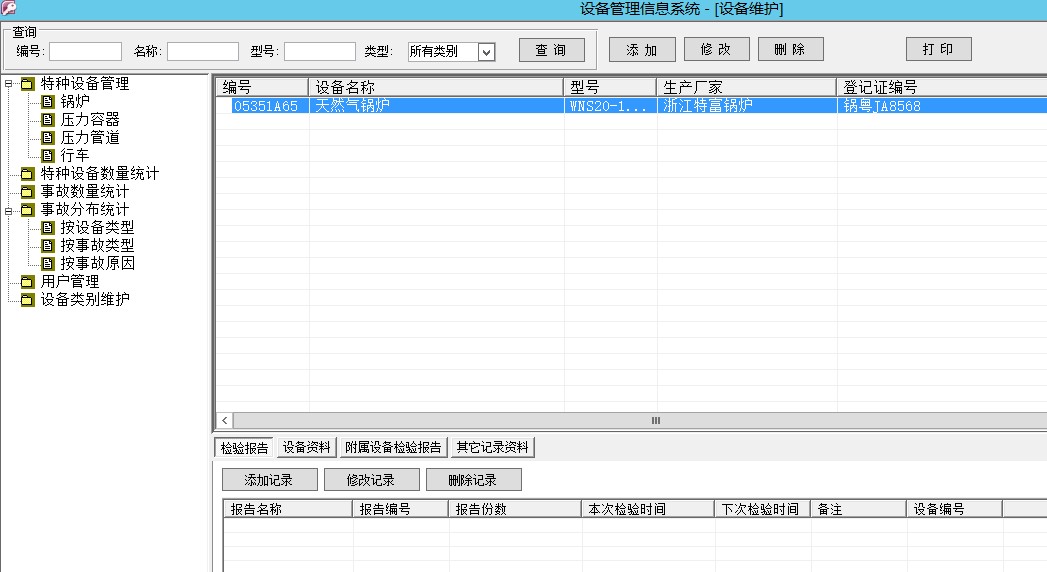Image resolution: width=1047 pixels, height=572 pixels.
Task: Open 设备类别维护 in the tree
Action: [x=85, y=300]
